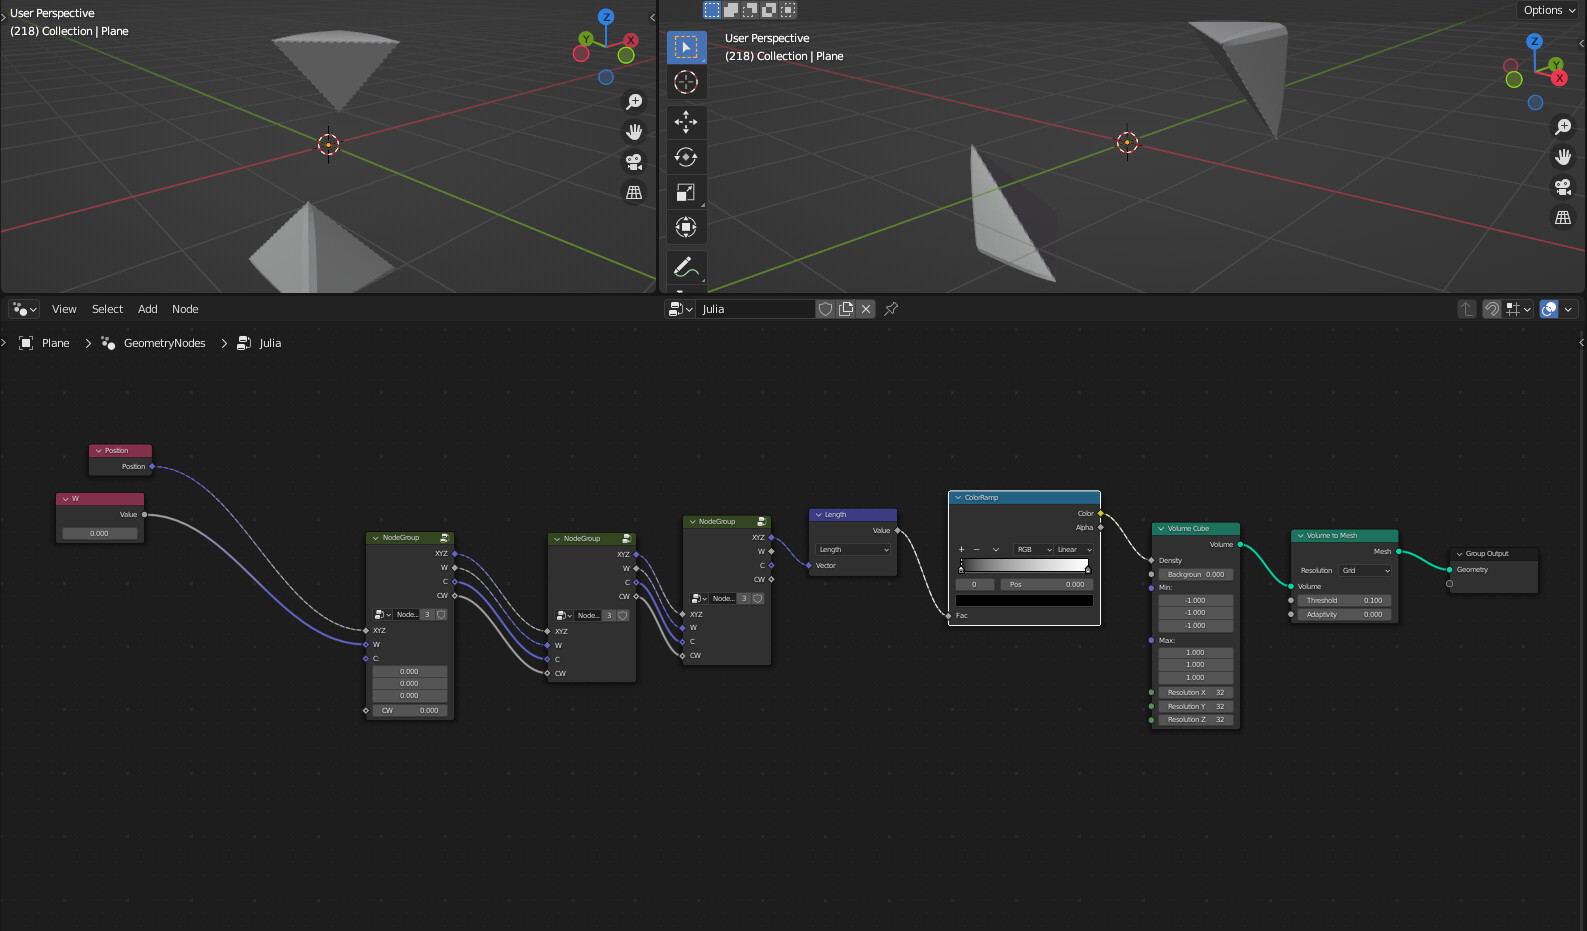This screenshot has height=931, width=1587.
Task: Open the node tree browse dropdown beside Julia
Action: 681,309
